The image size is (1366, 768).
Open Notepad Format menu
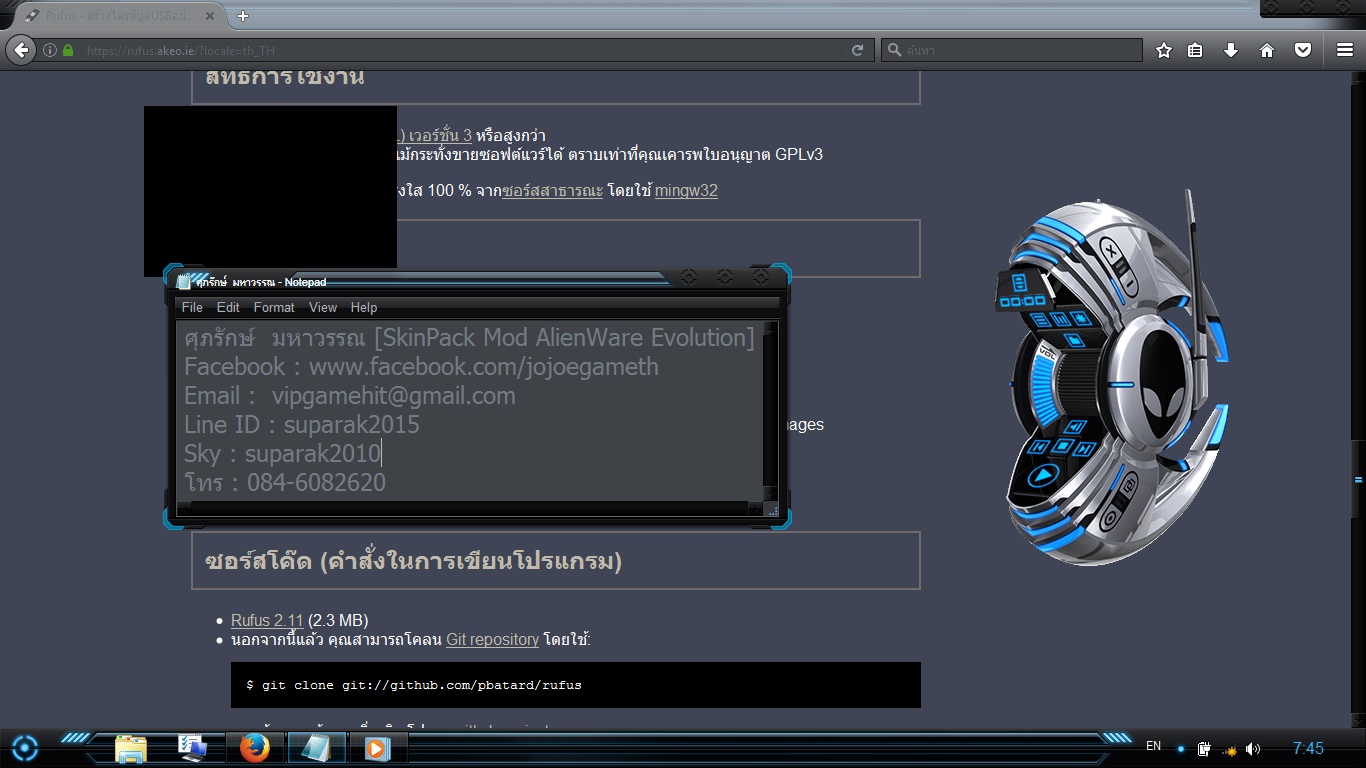274,307
